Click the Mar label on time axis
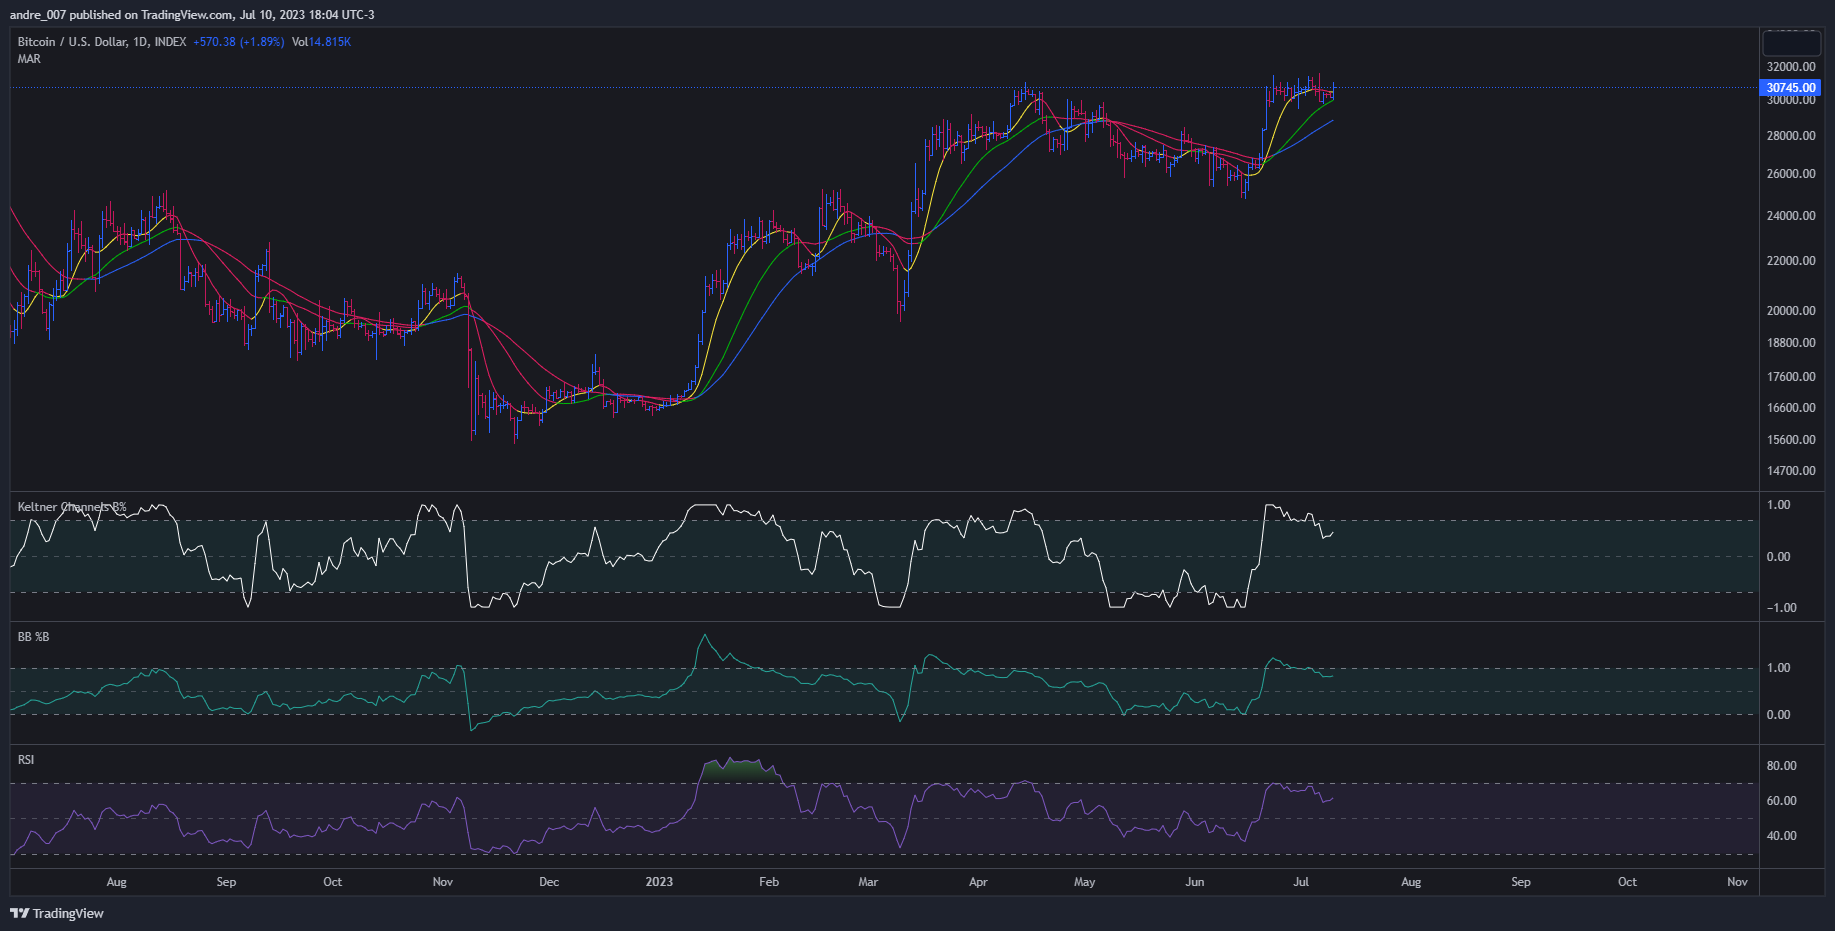The height and width of the screenshot is (931, 1835). click(x=868, y=882)
